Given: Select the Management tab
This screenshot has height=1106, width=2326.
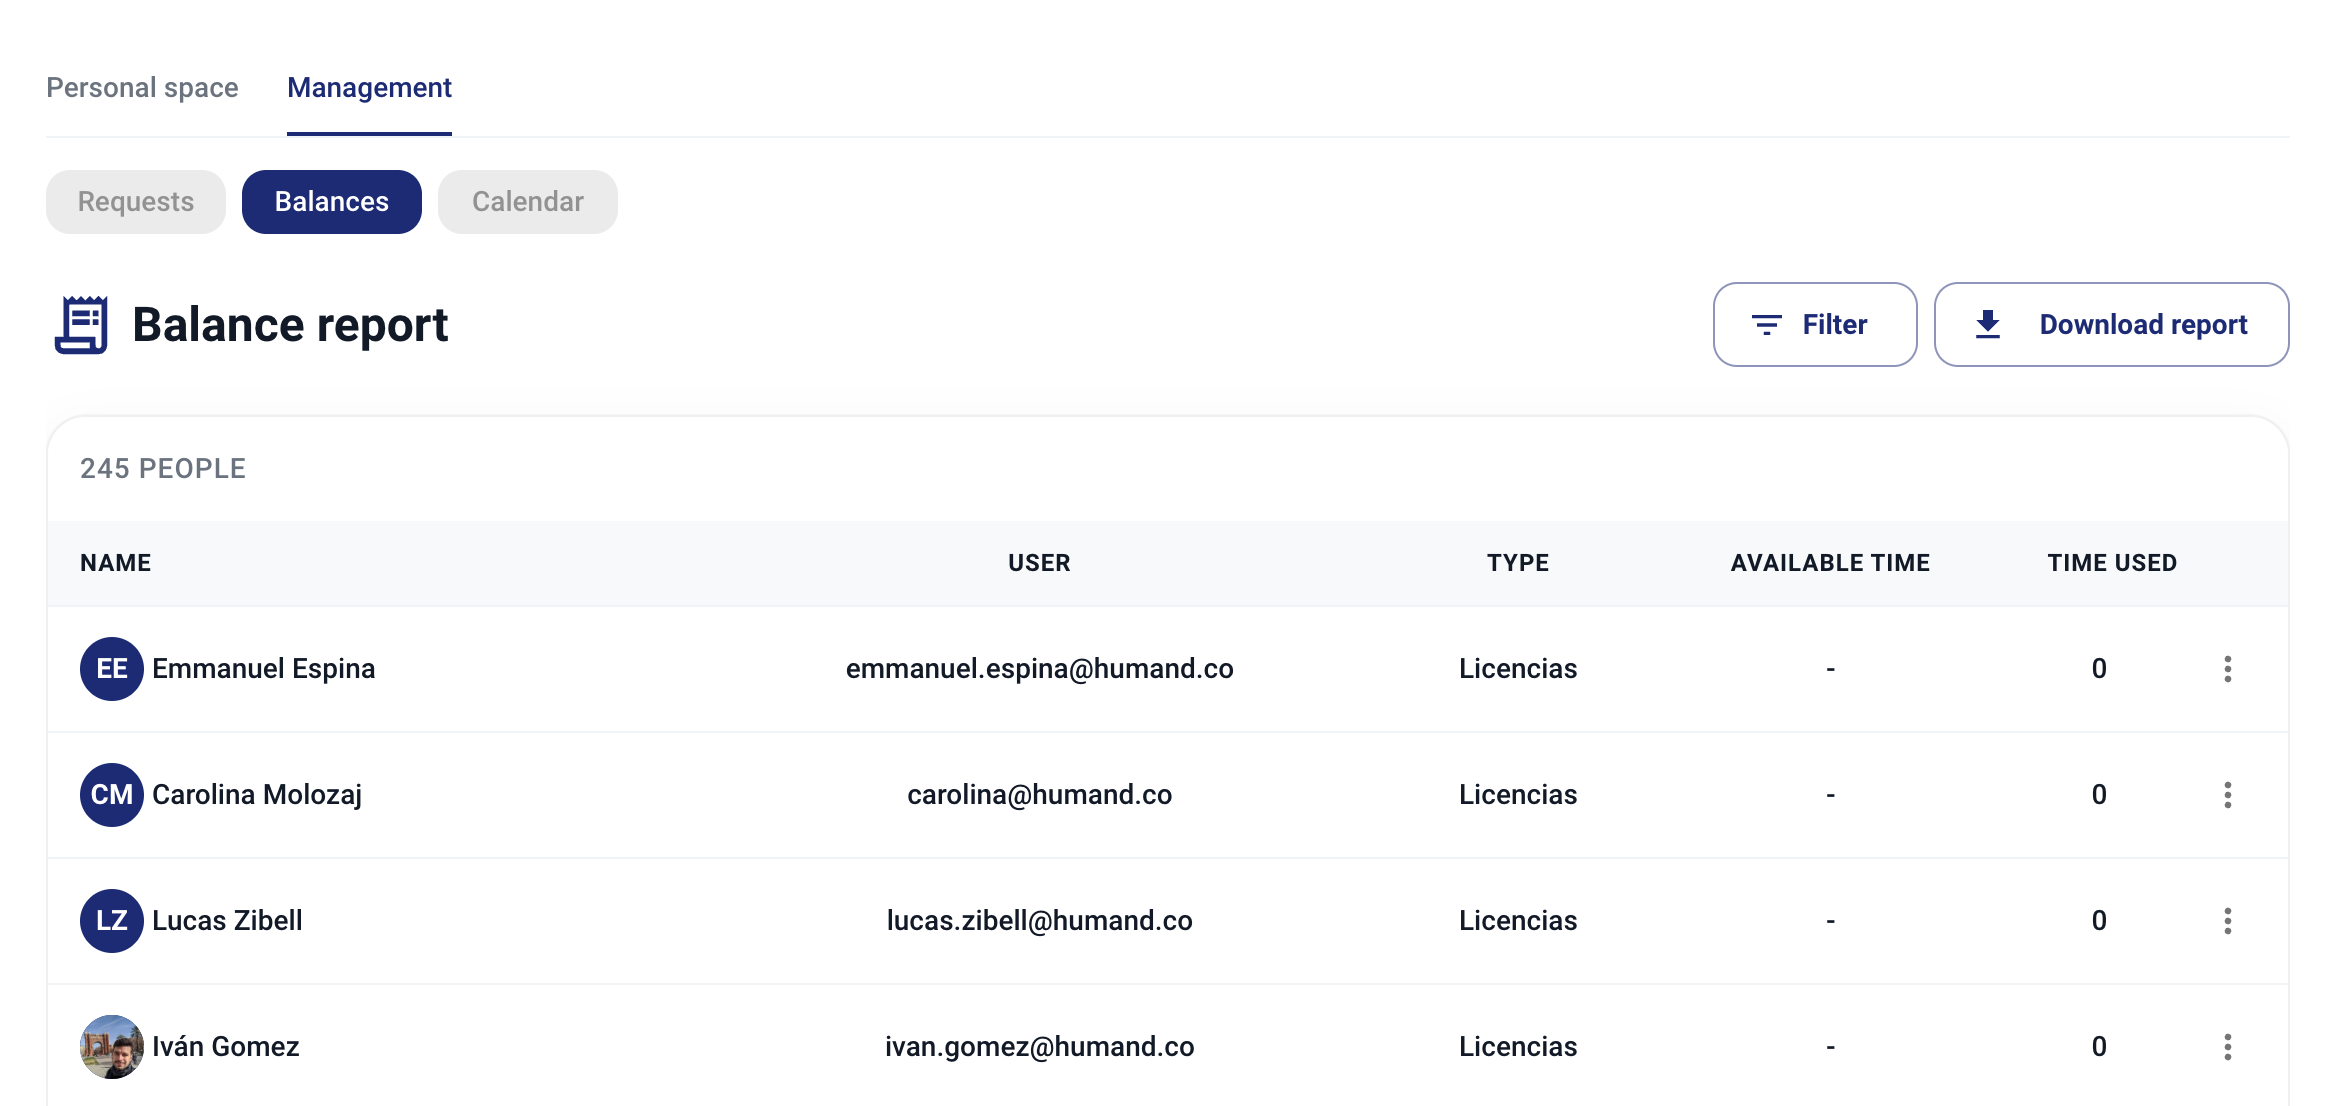Looking at the screenshot, I should pyautogui.click(x=369, y=88).
